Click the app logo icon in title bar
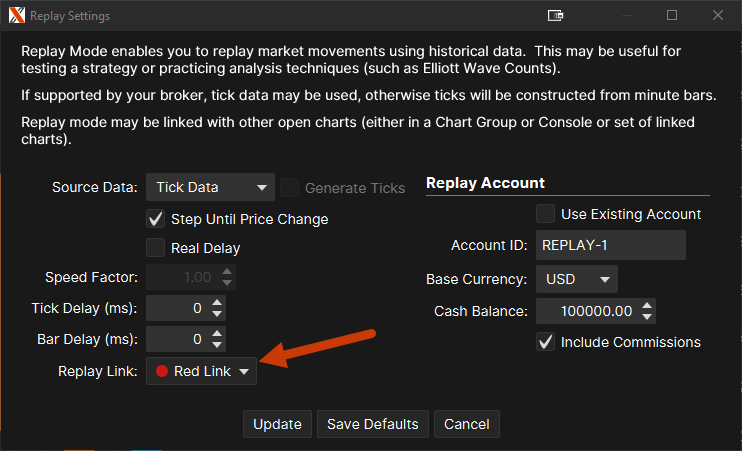Screen dimensions: 742x451 [15, 16]
